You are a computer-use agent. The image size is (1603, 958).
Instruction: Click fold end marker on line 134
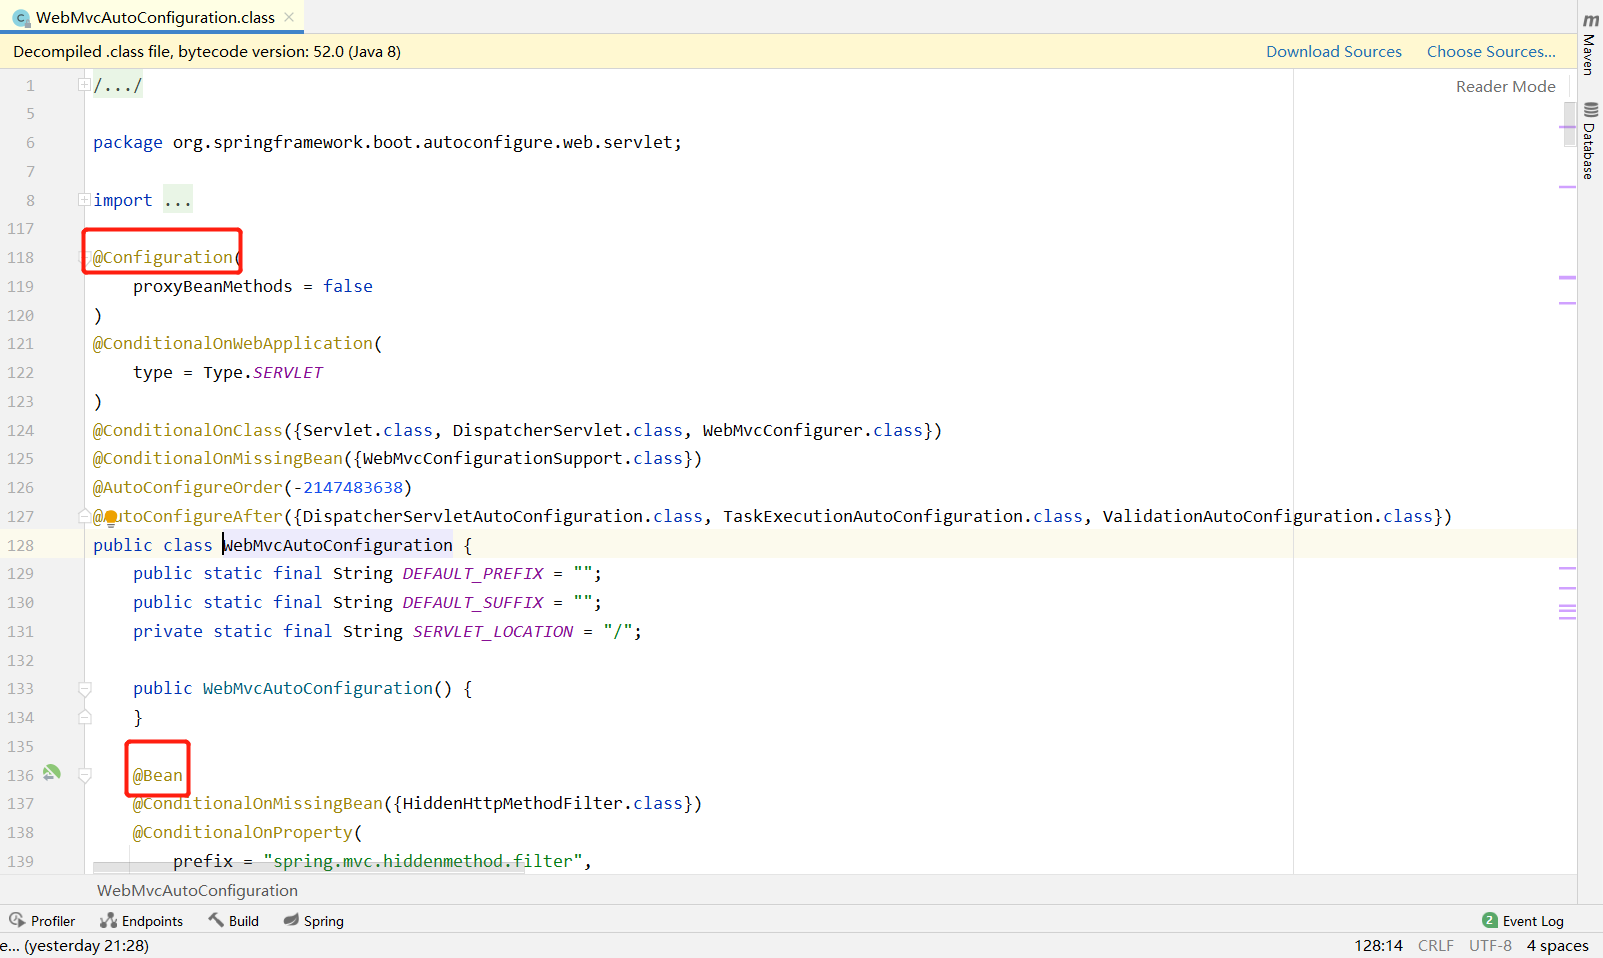point(85,717)
